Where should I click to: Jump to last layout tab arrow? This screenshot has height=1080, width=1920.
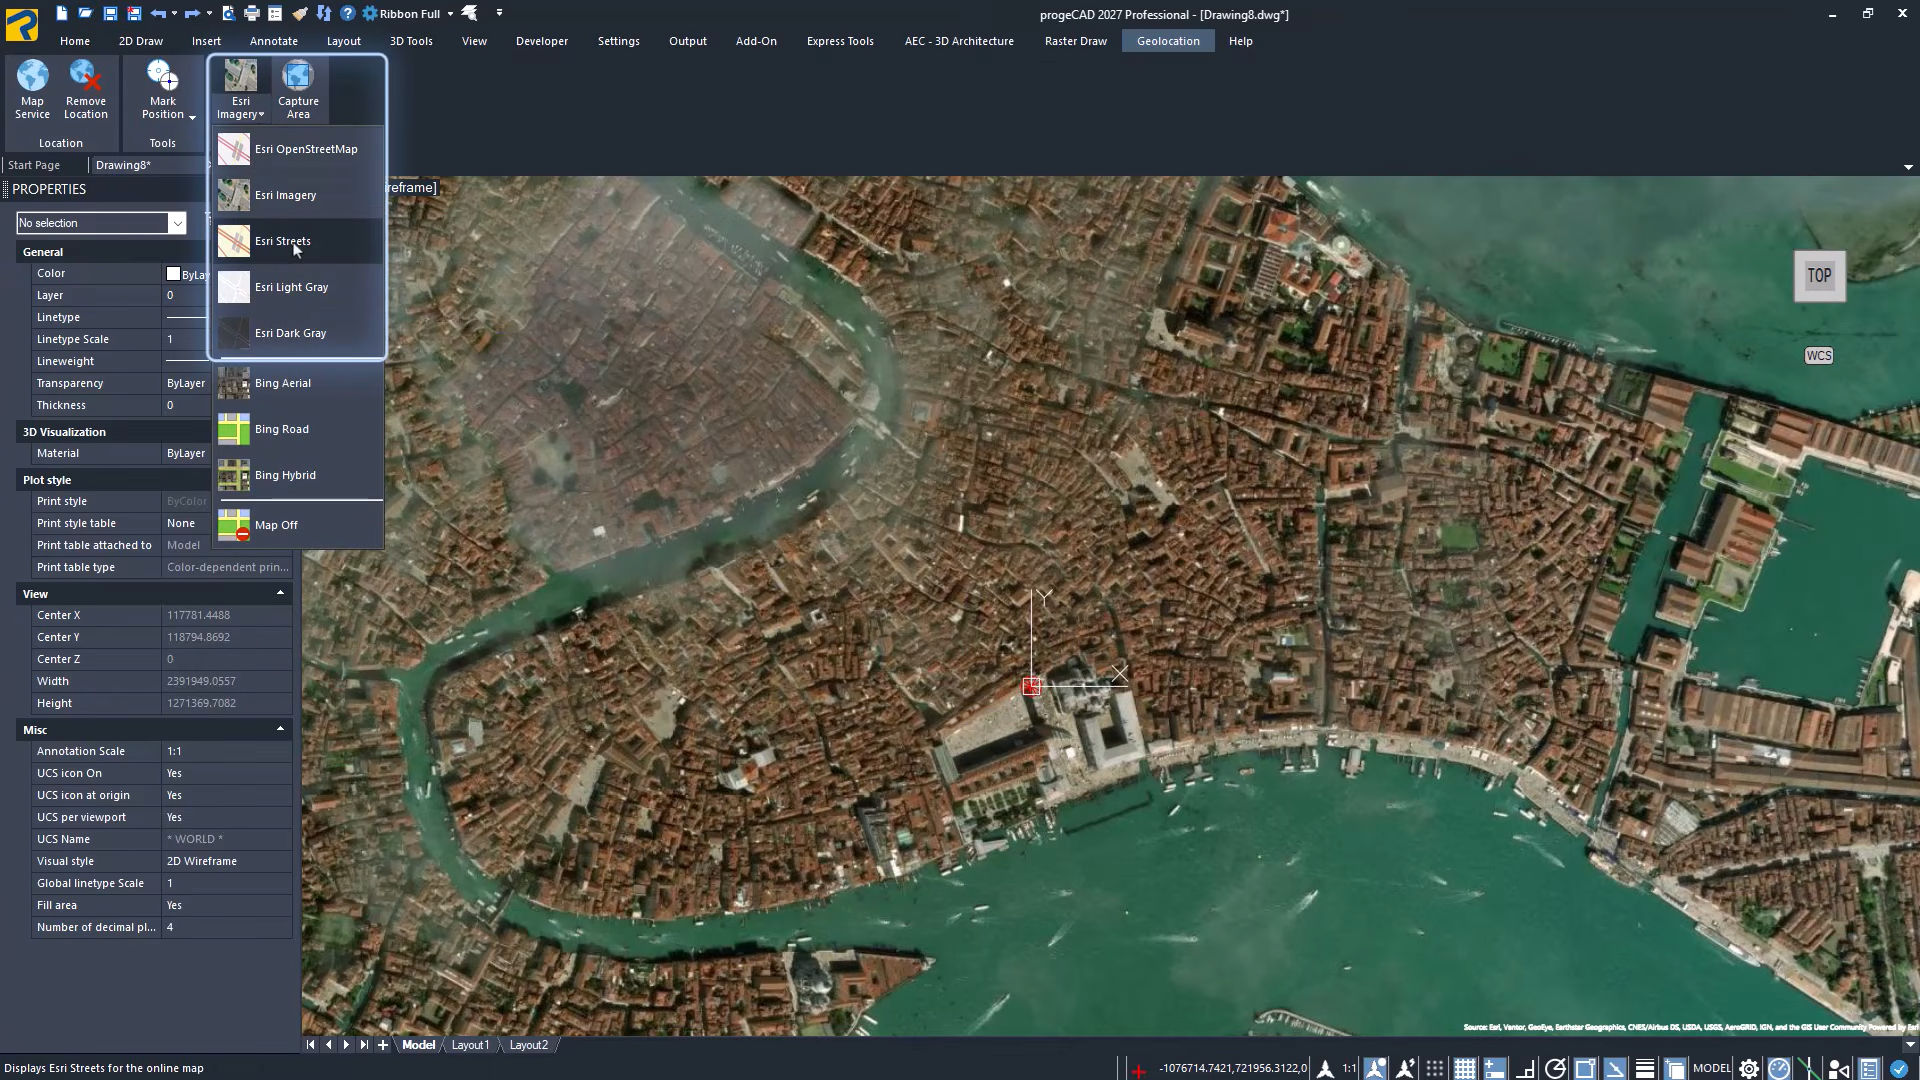tap(364, 1045)
